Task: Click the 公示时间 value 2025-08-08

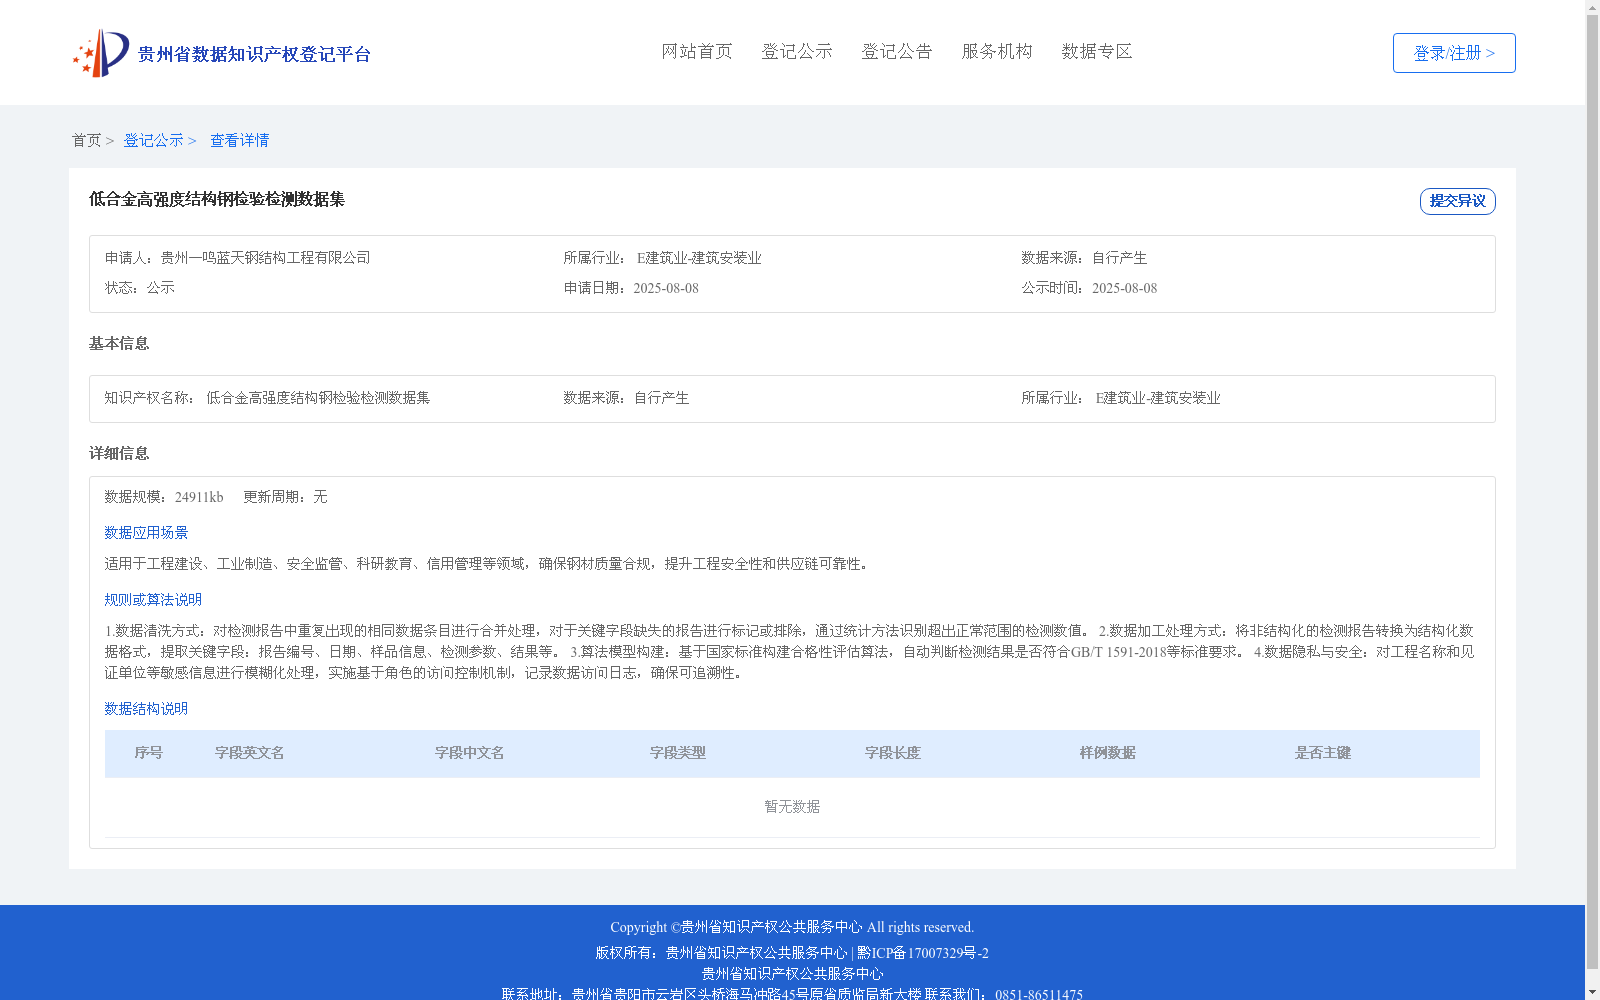Action: [1124, 288]
